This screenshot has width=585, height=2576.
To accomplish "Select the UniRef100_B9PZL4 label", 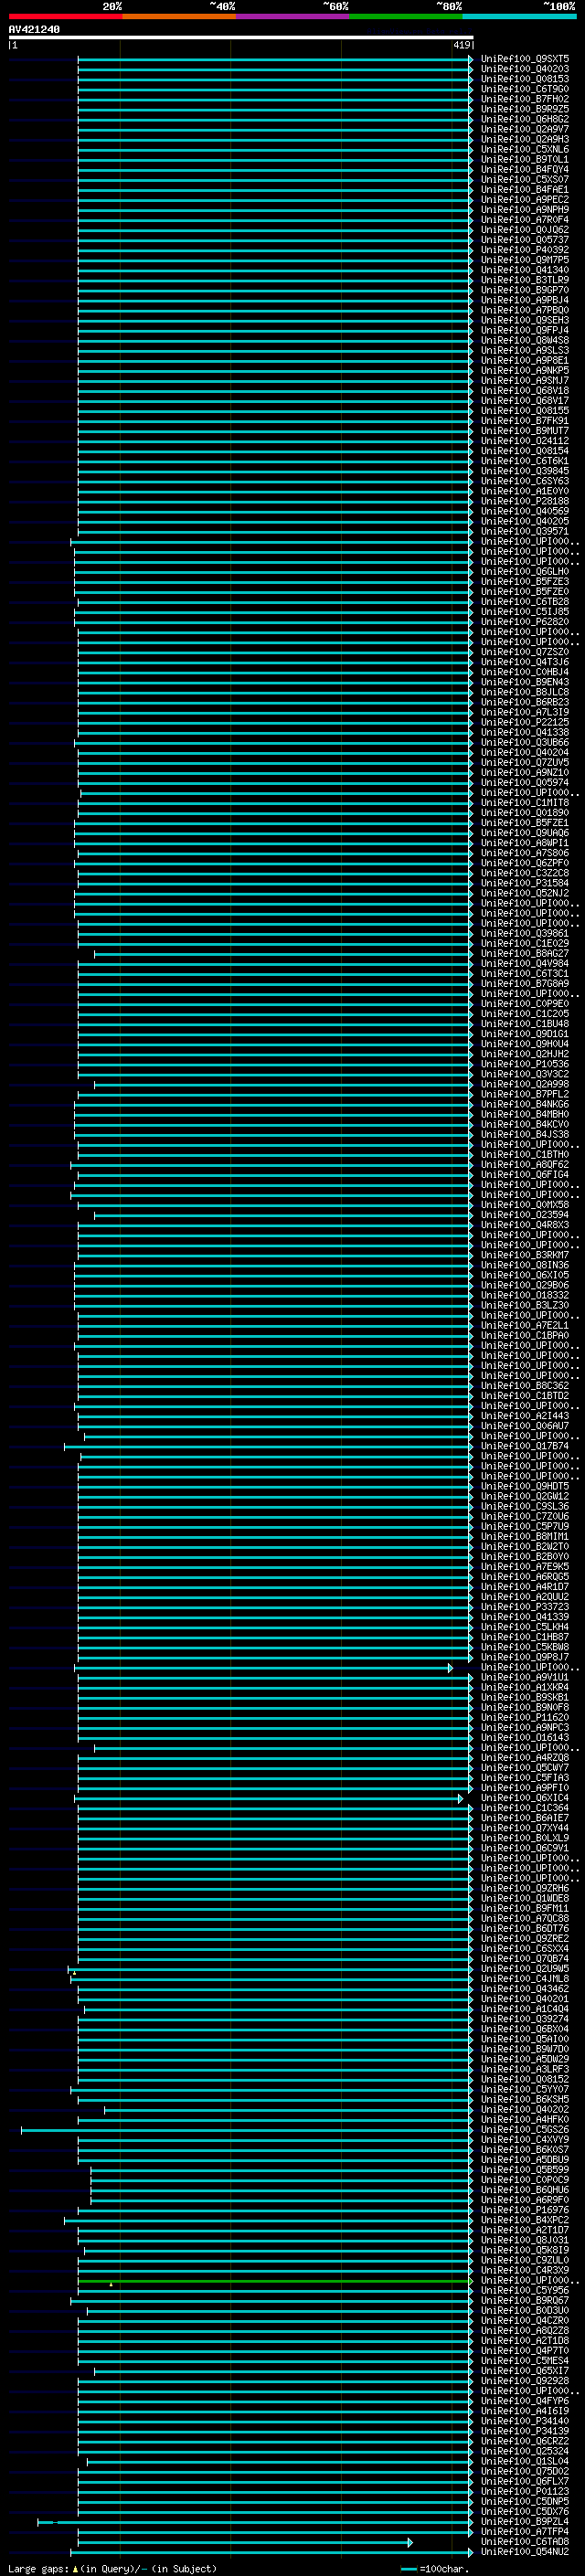I will [525, 2521].
